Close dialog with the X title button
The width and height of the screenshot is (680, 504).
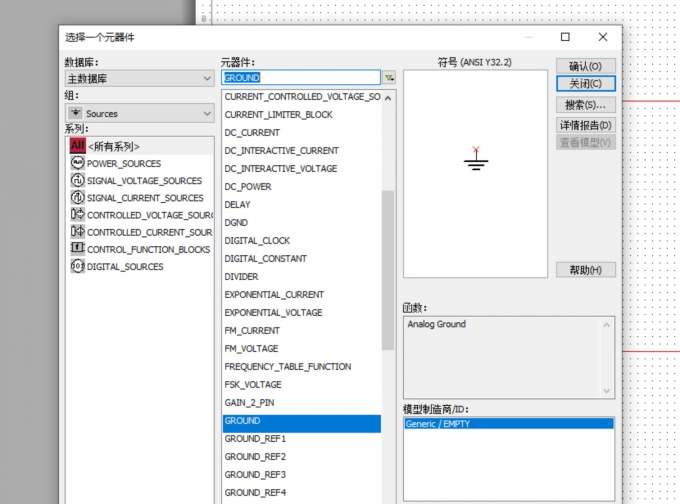coord(603,37)
